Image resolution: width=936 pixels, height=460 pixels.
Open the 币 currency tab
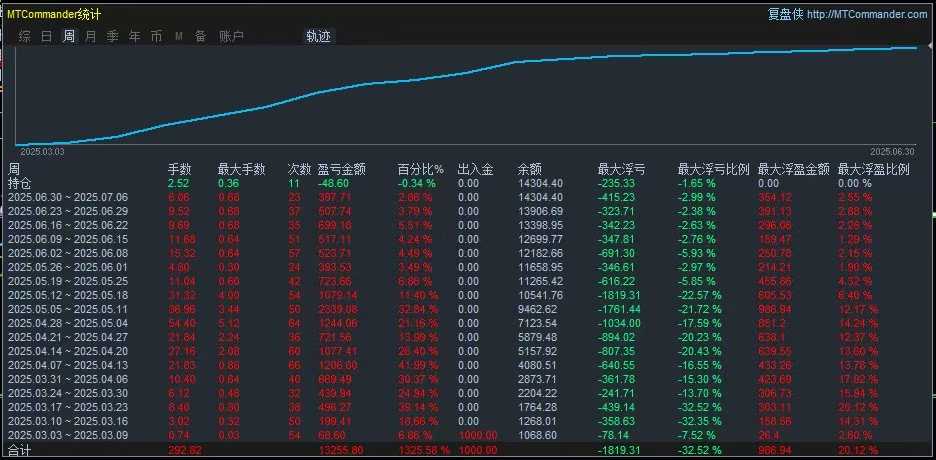[156, 36]
